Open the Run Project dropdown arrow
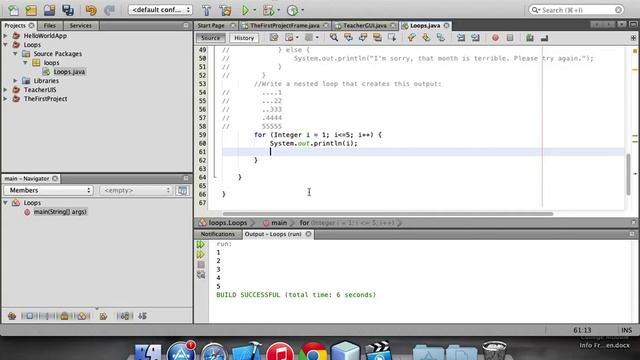 point(255,10)
